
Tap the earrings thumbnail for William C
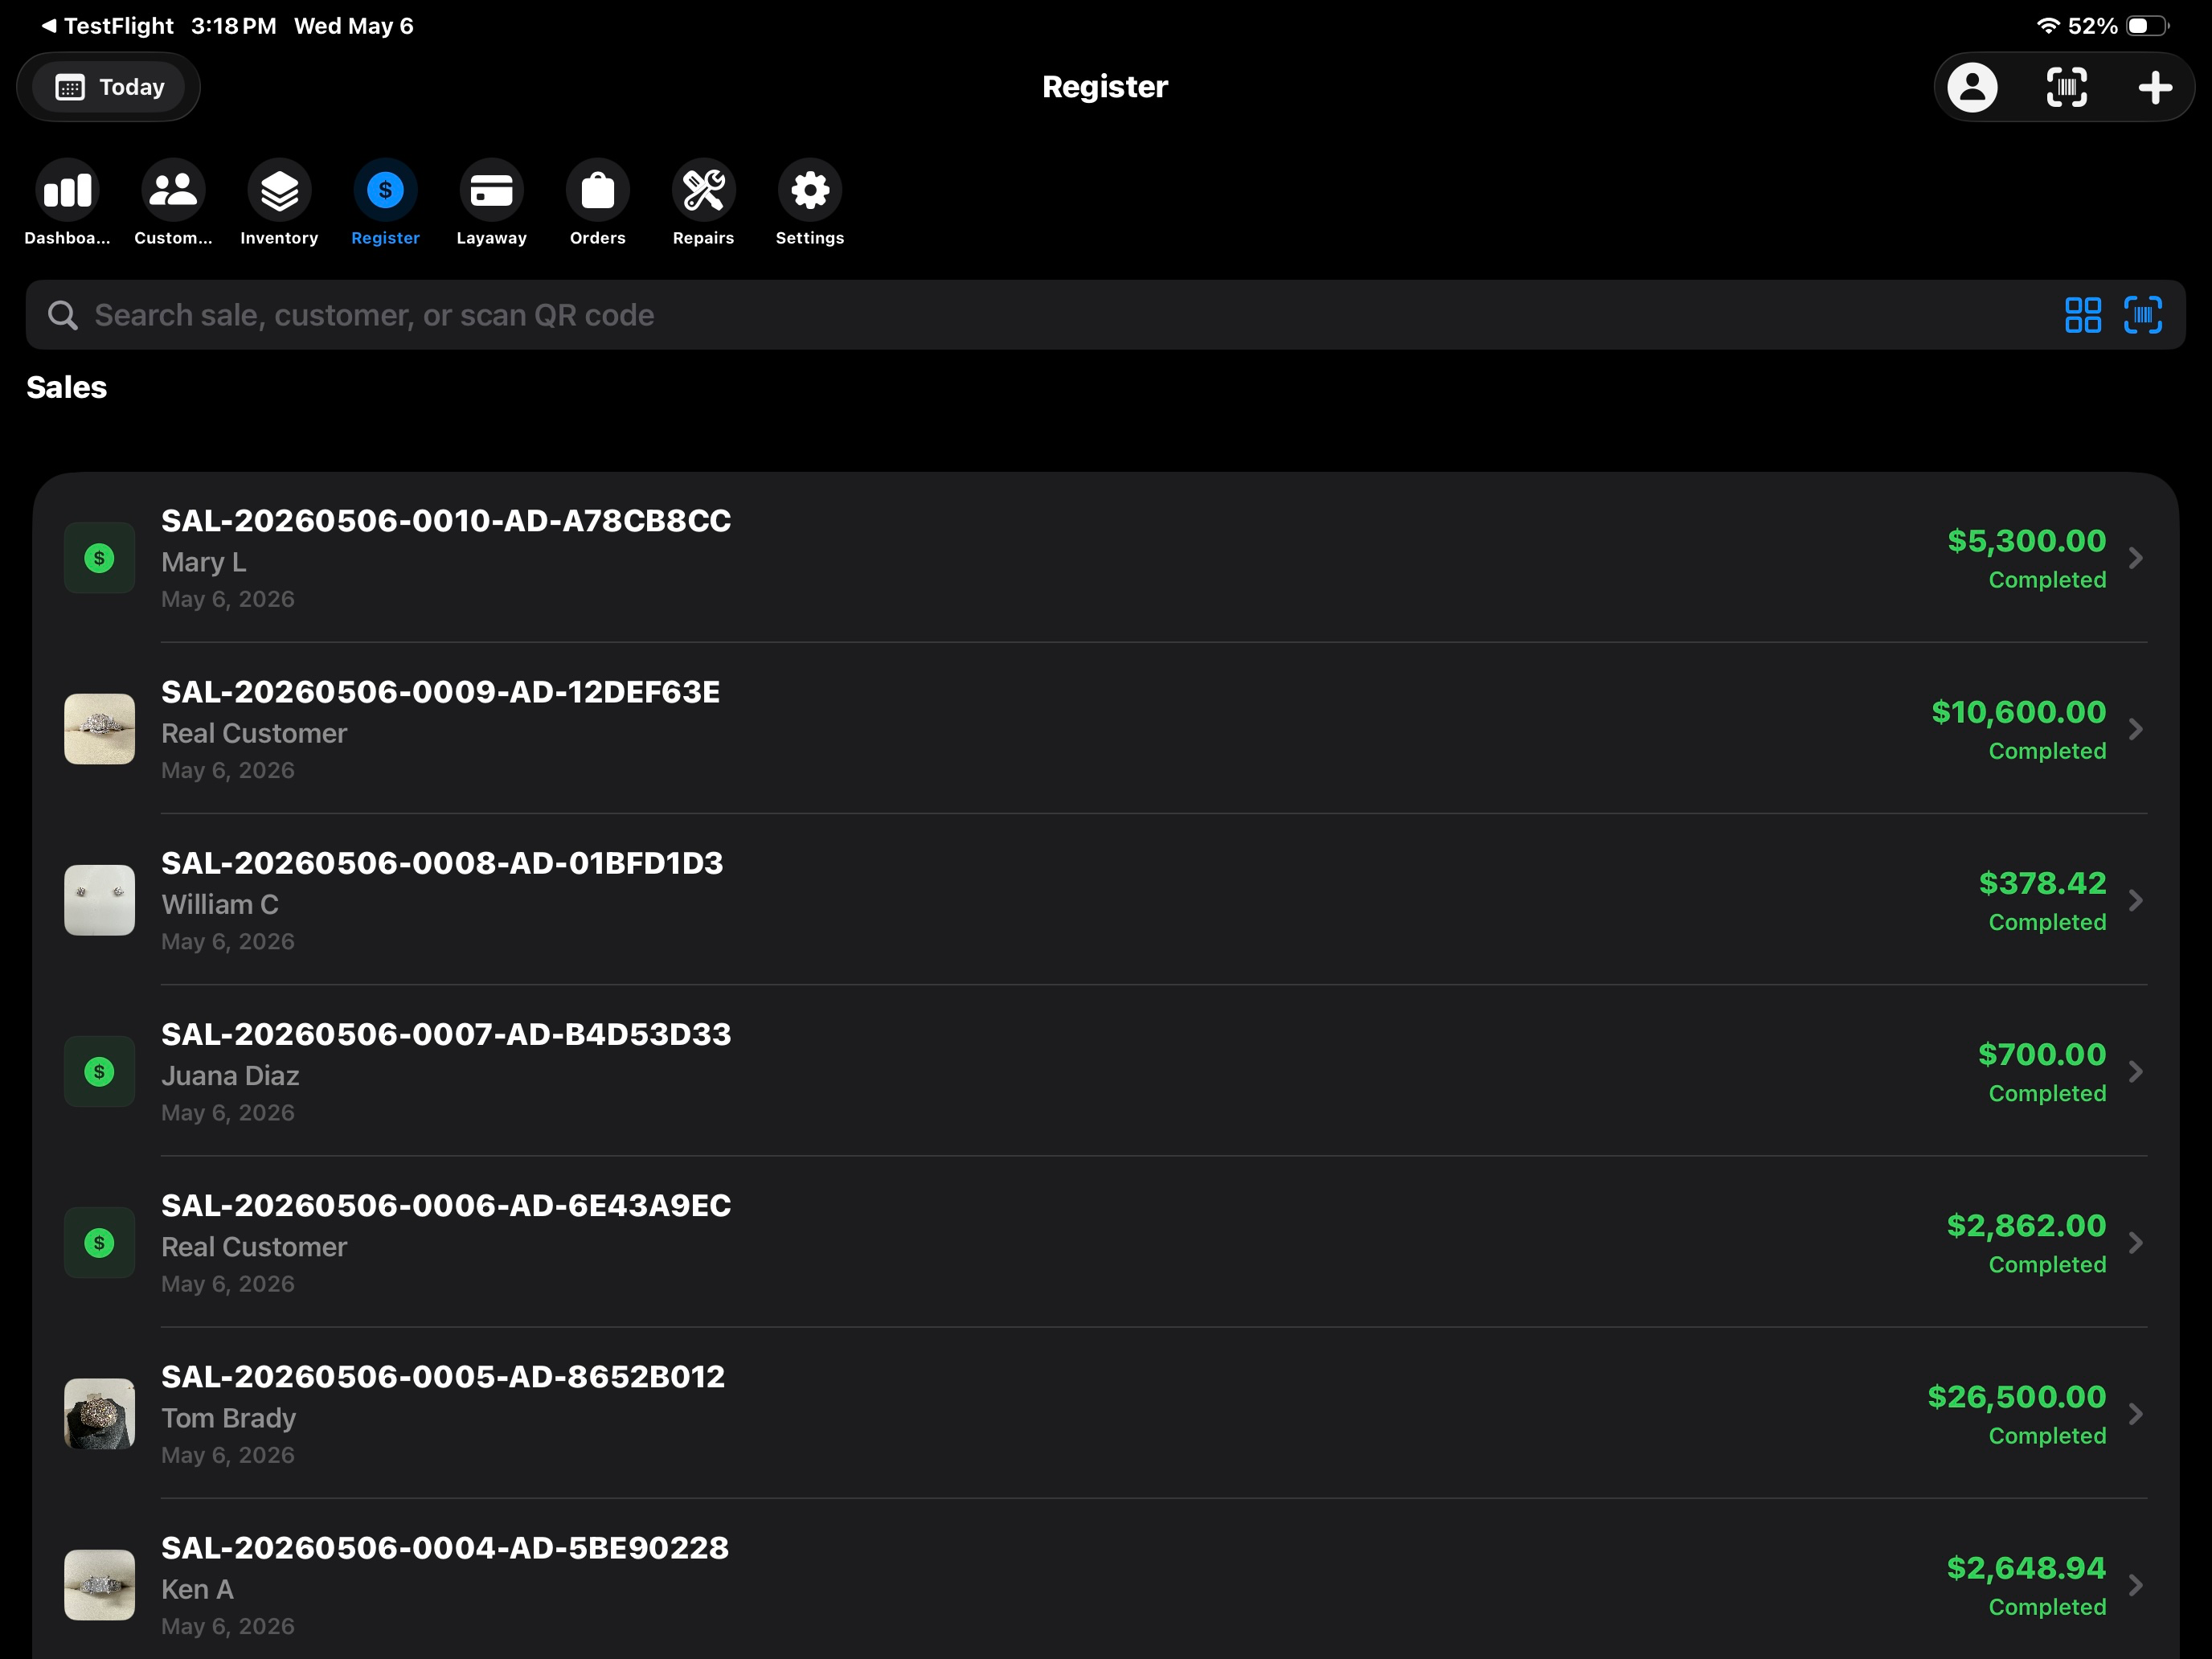tap(99, 900)
